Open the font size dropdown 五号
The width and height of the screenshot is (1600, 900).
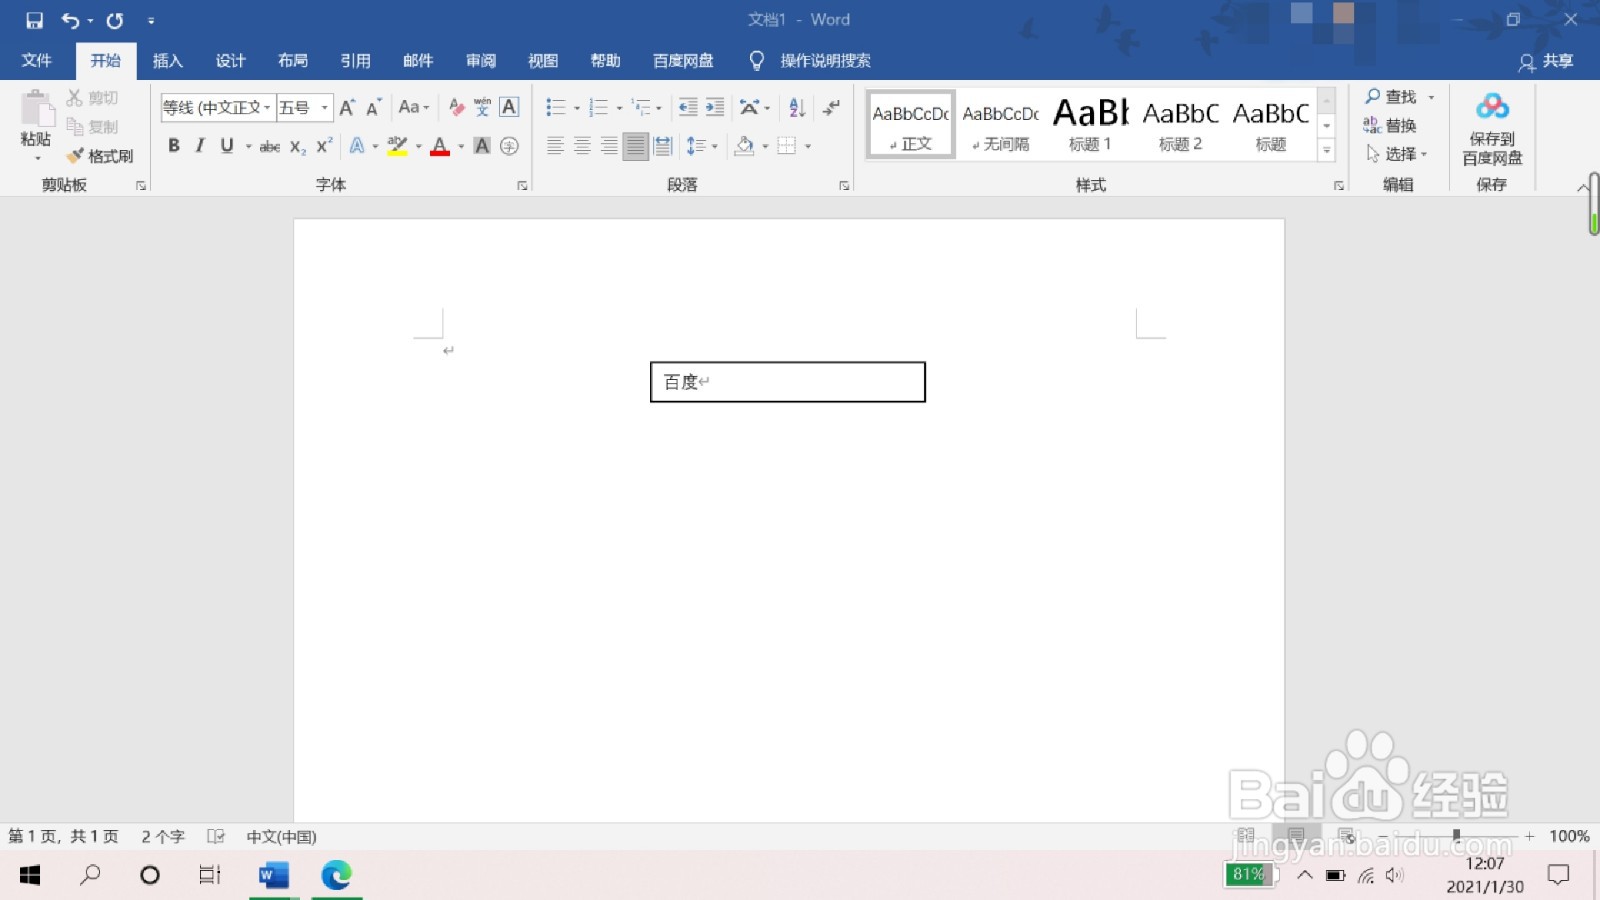324,108
